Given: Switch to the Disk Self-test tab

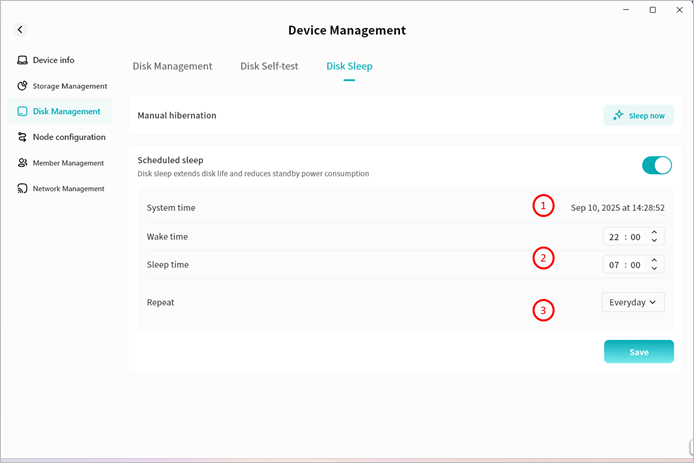Looking at the screenshot, I should point(269,66).
